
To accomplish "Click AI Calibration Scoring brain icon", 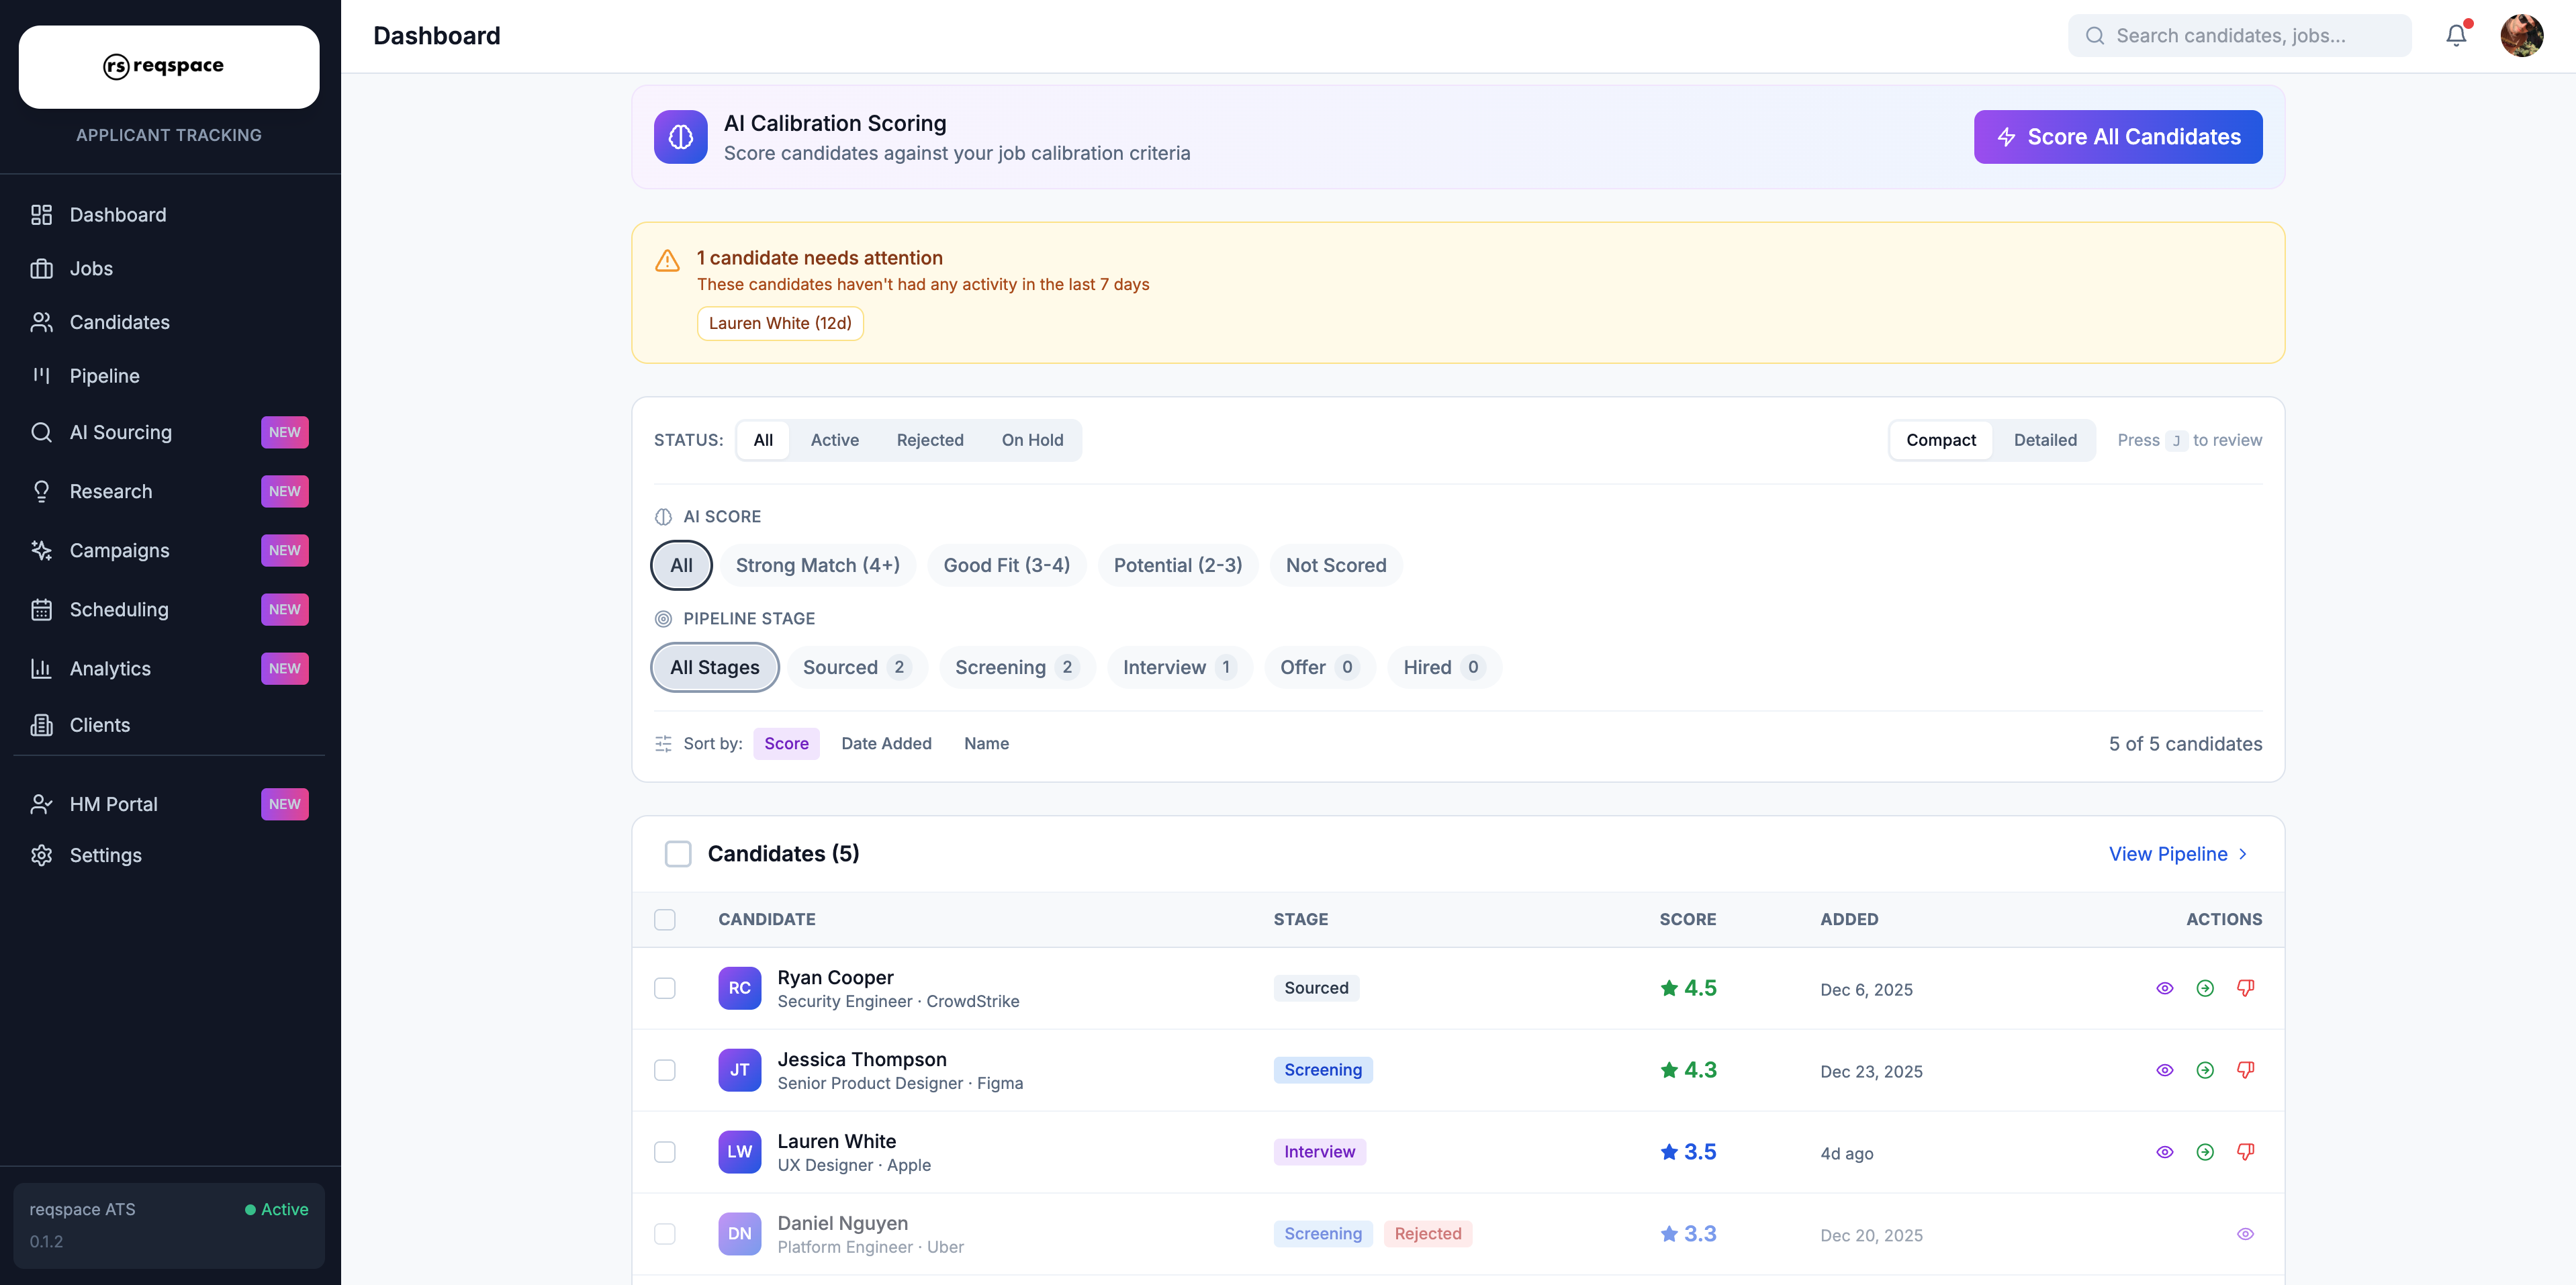I will click(681, 137).
